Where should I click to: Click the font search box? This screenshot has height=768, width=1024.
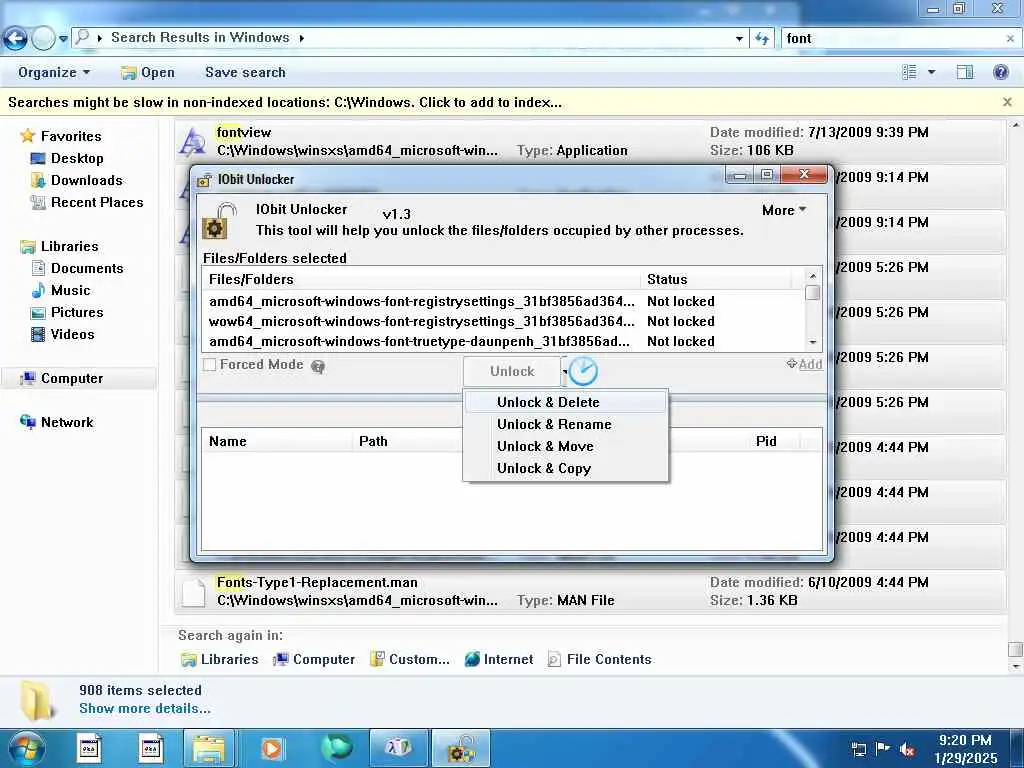(891, 39)
